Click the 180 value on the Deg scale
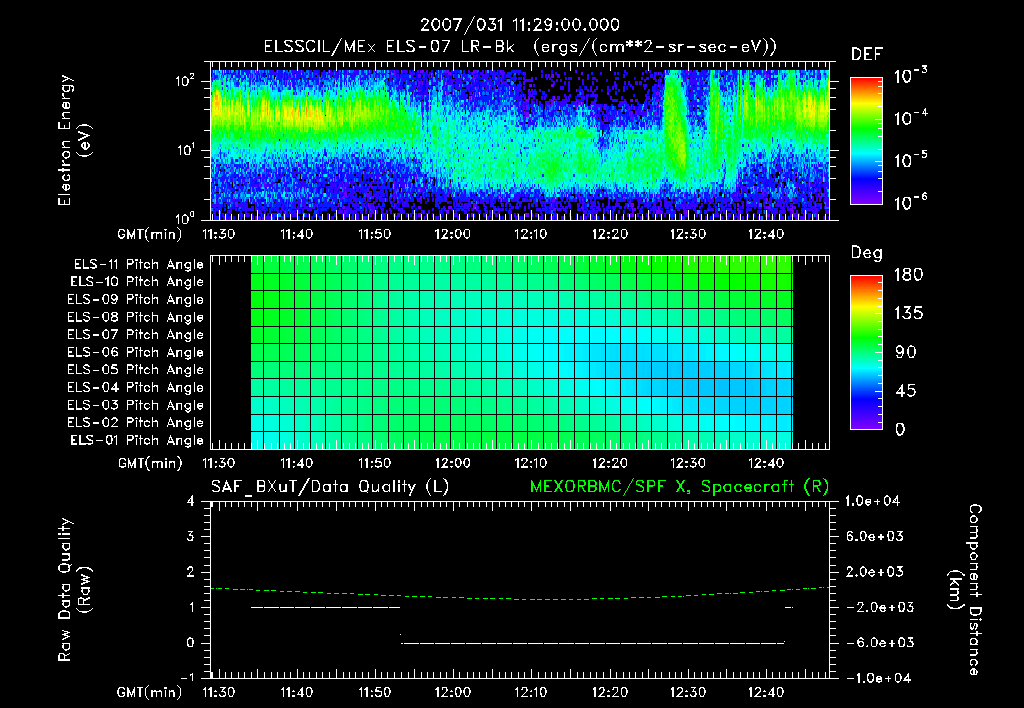This screenshot has height=708, width=1024. [908, 275]
